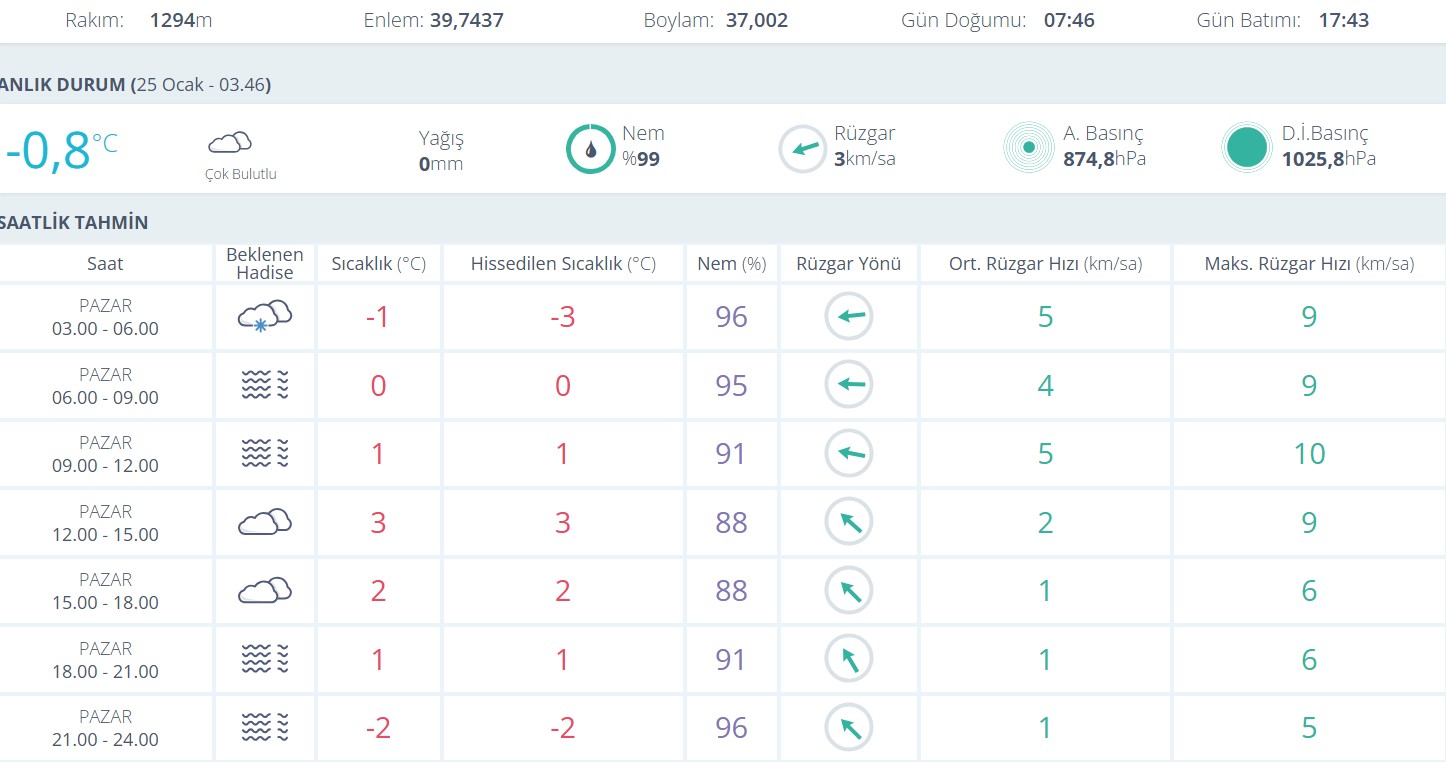
Task: Click the Maks. Rüzgar Hızı column header
Action: coord(1308,264)
